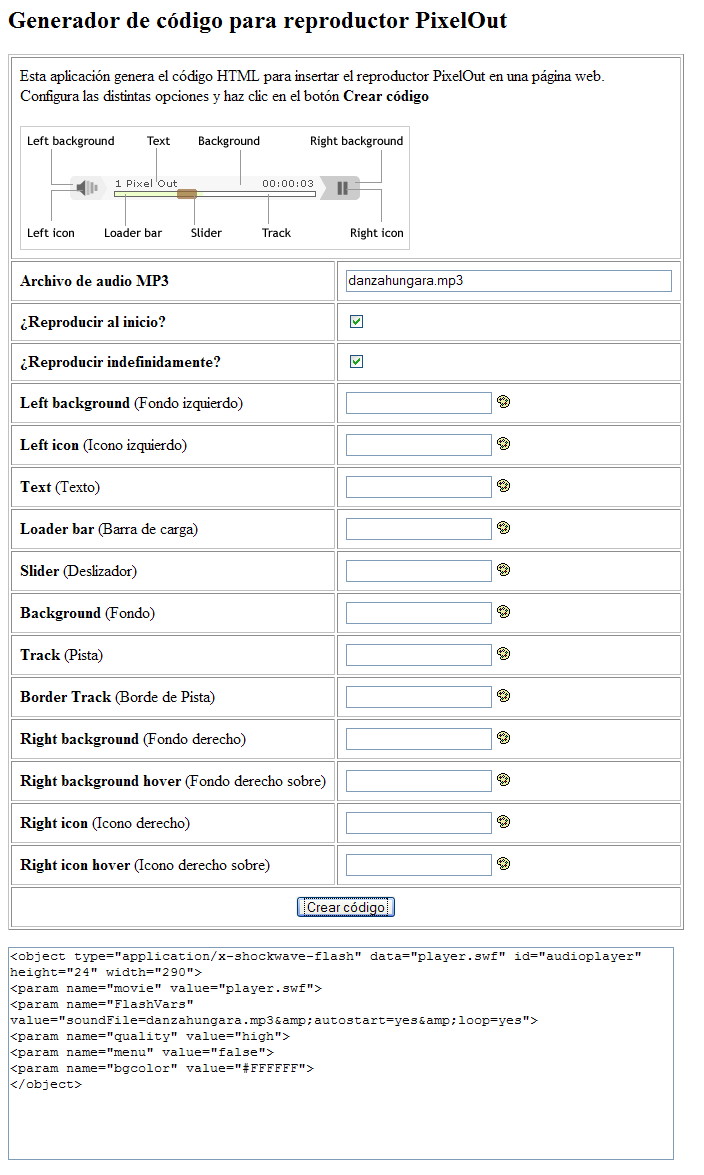The width and height of the screenshot is (704, 1175).
Task: Open color picker for Background (Fondo)
Action: pos(504,612)
